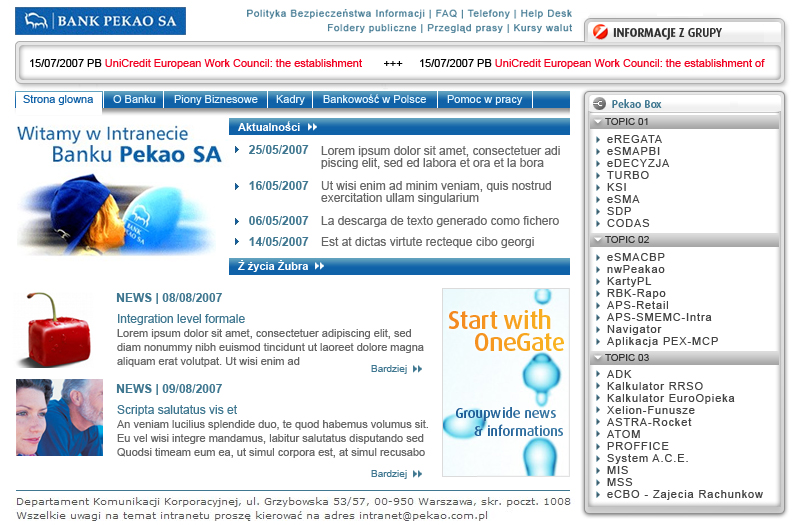Click the Pekao Box round arrow icon
The width and height of the screenshot is (800, 525).
598,103
